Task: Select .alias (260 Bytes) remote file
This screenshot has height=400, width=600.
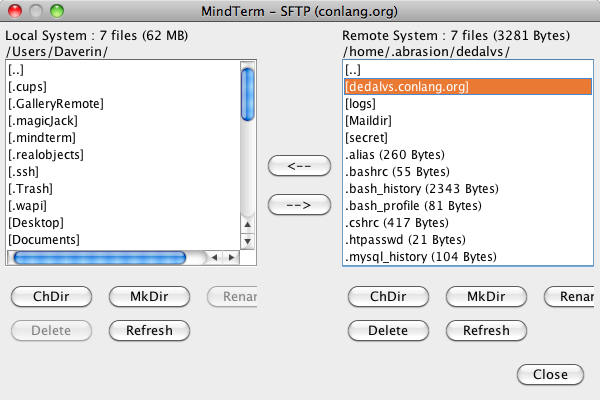Action: pos(468,154)
